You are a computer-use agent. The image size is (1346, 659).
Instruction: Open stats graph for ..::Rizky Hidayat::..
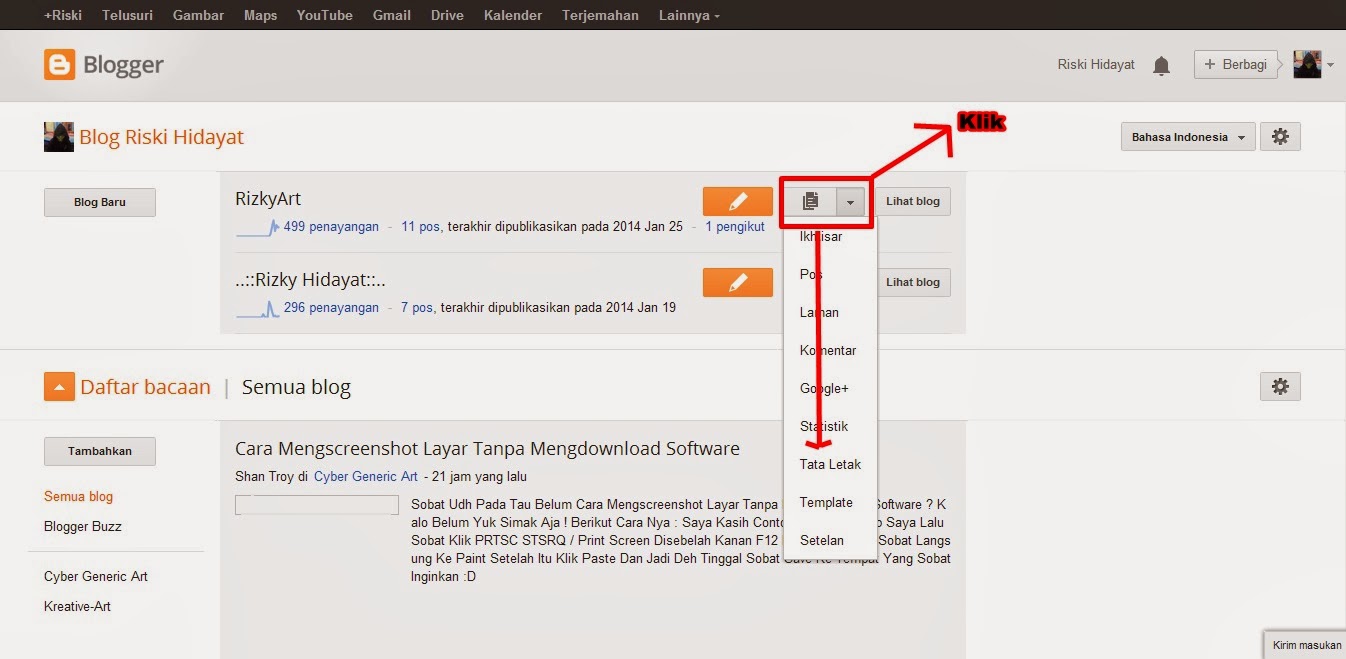(258, 309)
